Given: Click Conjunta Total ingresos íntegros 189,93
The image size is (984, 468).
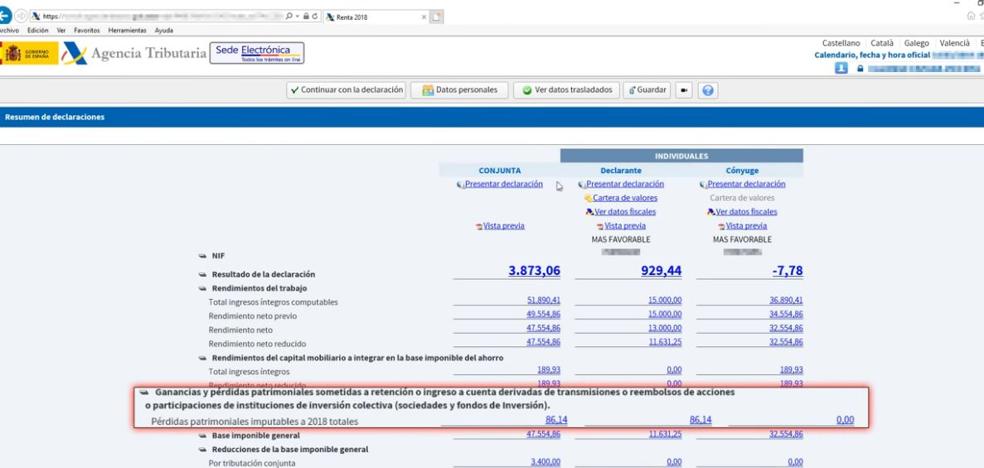Looking at the screenshot, I should (x=549, y=370).
